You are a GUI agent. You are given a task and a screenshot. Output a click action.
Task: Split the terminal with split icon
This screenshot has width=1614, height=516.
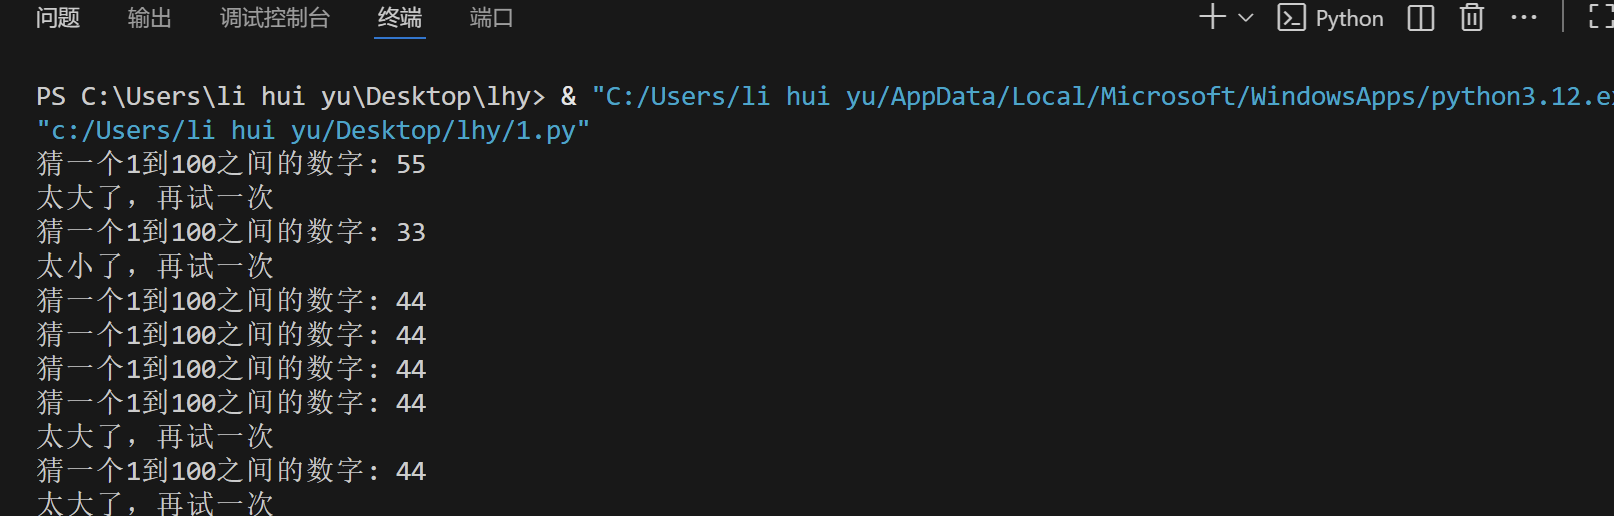click(1421, 18)
